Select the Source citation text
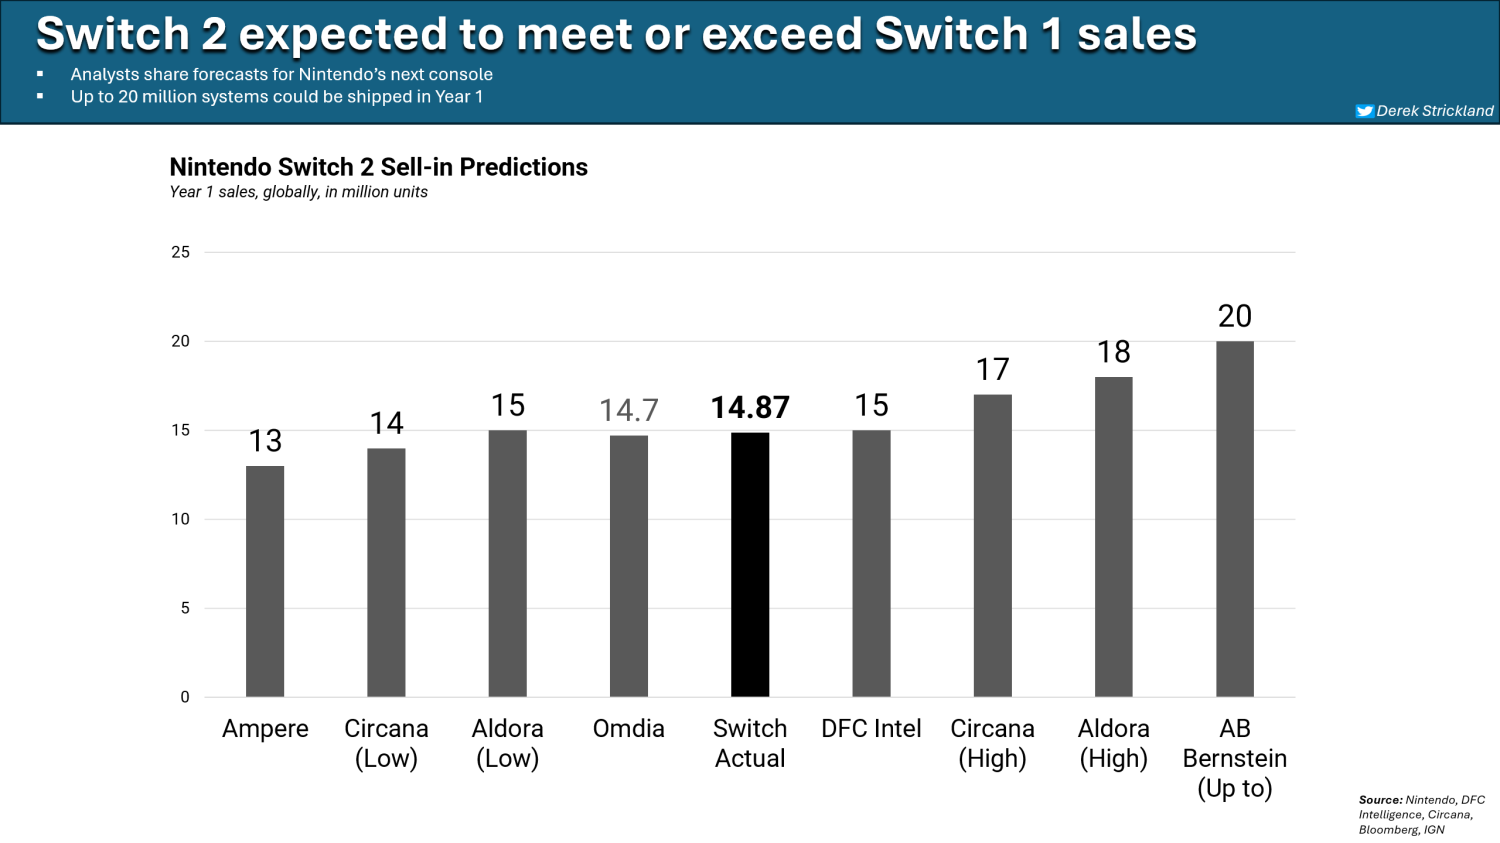The width and height of the screenshot is (1500, 843). coord(1421,814)
